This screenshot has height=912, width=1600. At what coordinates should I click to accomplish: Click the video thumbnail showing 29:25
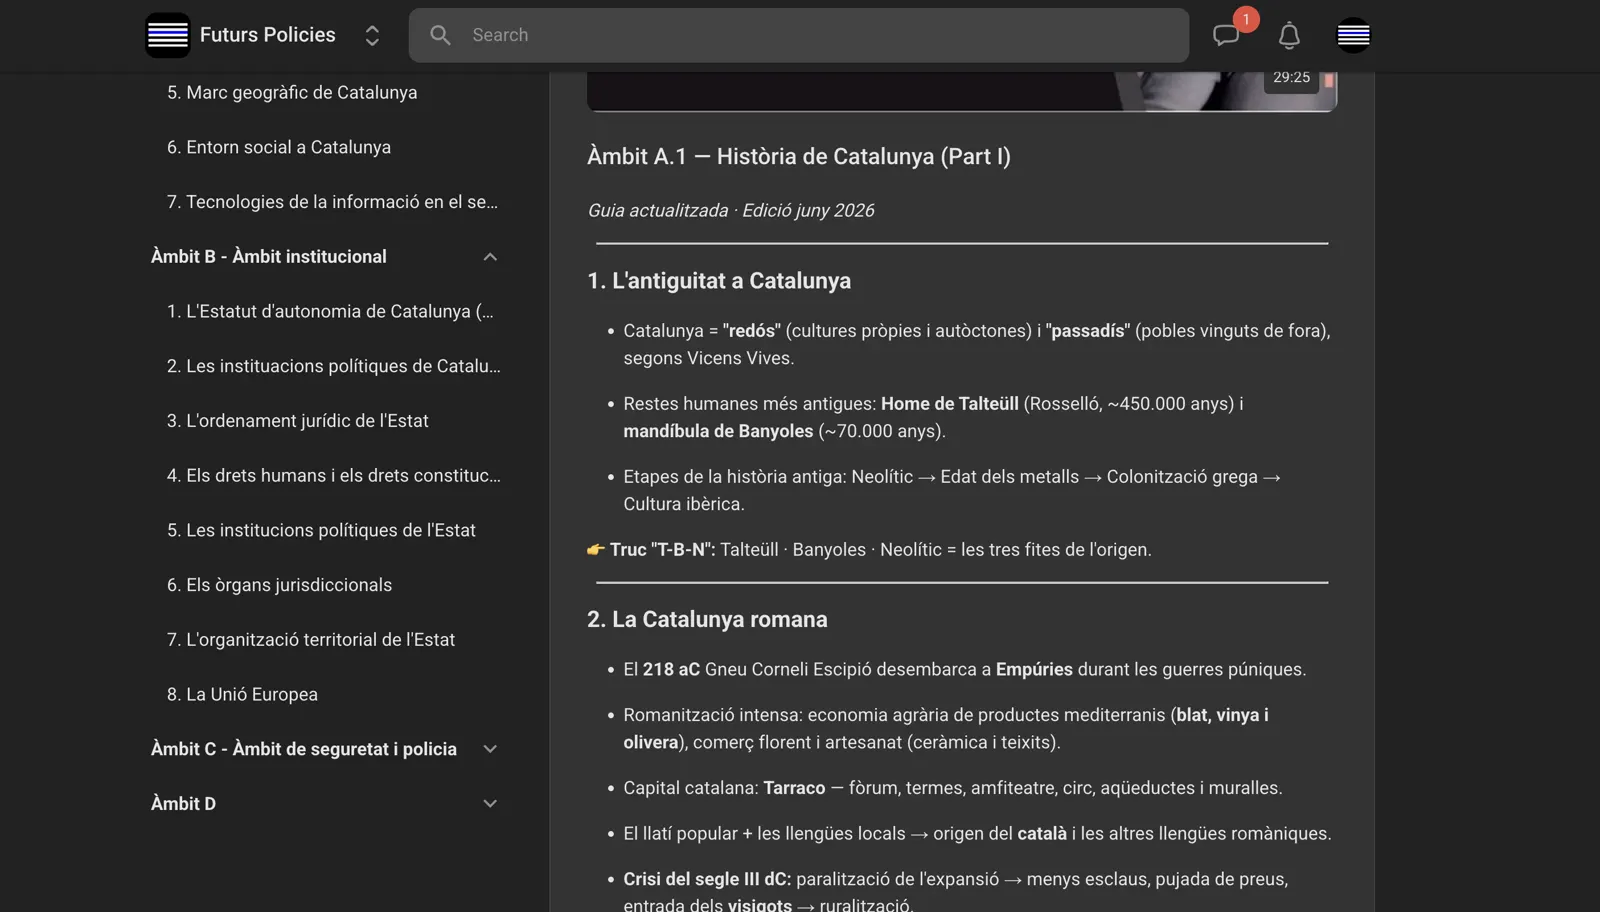(x=962, y=91)
